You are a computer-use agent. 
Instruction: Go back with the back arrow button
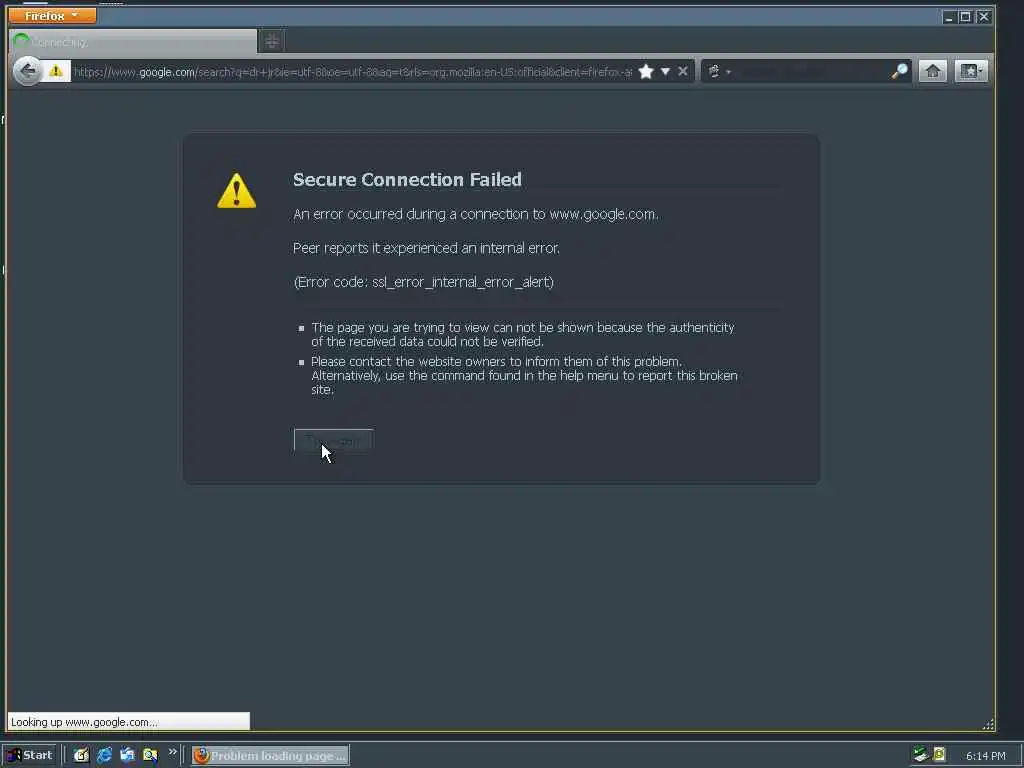27,71
